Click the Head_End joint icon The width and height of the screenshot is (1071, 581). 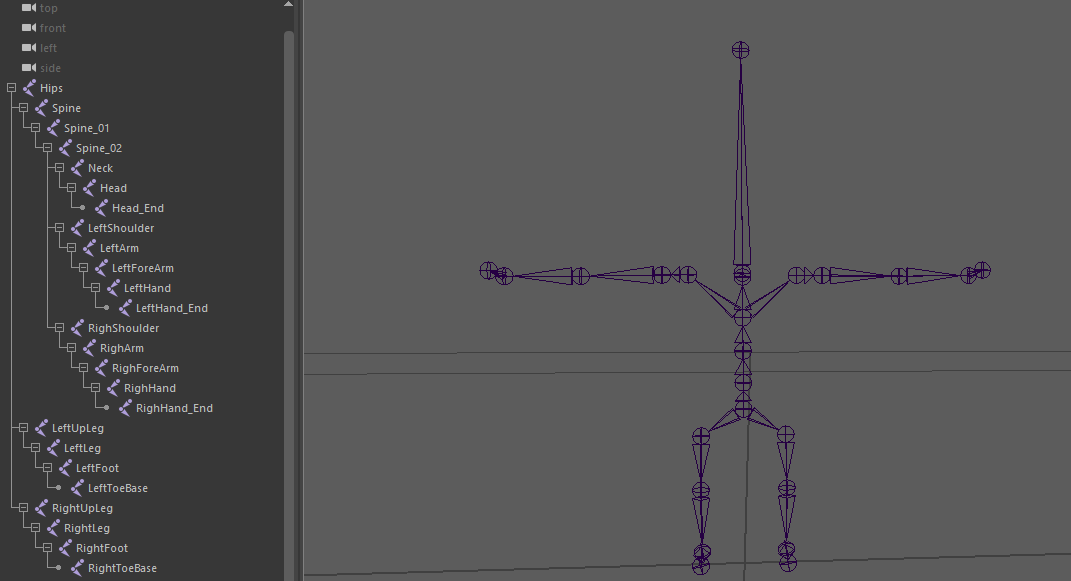click(x=101, y=208)
